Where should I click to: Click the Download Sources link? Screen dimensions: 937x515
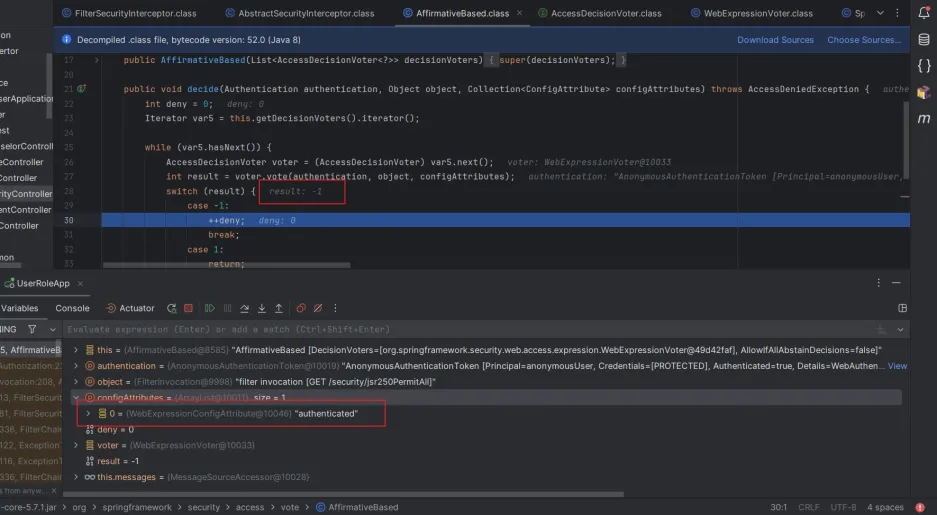pos(775,40)
